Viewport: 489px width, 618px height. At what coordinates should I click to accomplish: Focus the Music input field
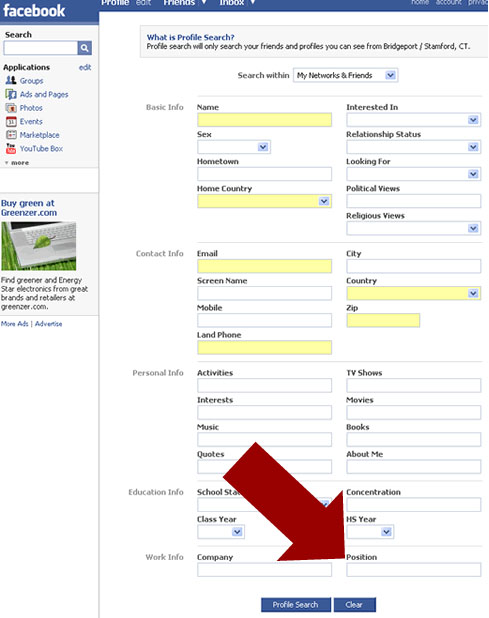pos(264,440)
